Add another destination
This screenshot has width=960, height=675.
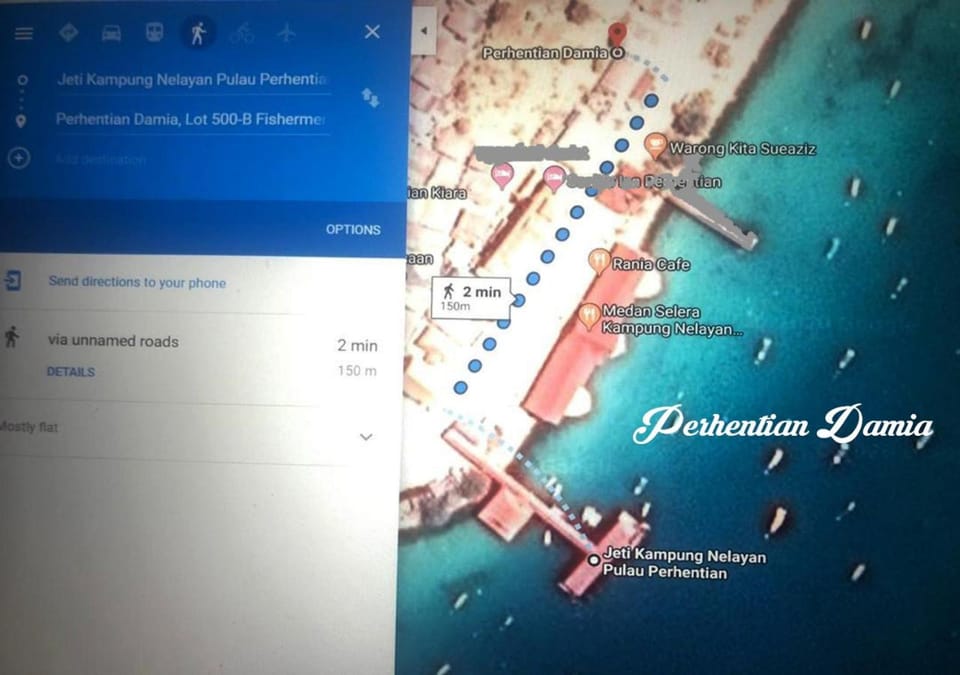pos(19,158)
